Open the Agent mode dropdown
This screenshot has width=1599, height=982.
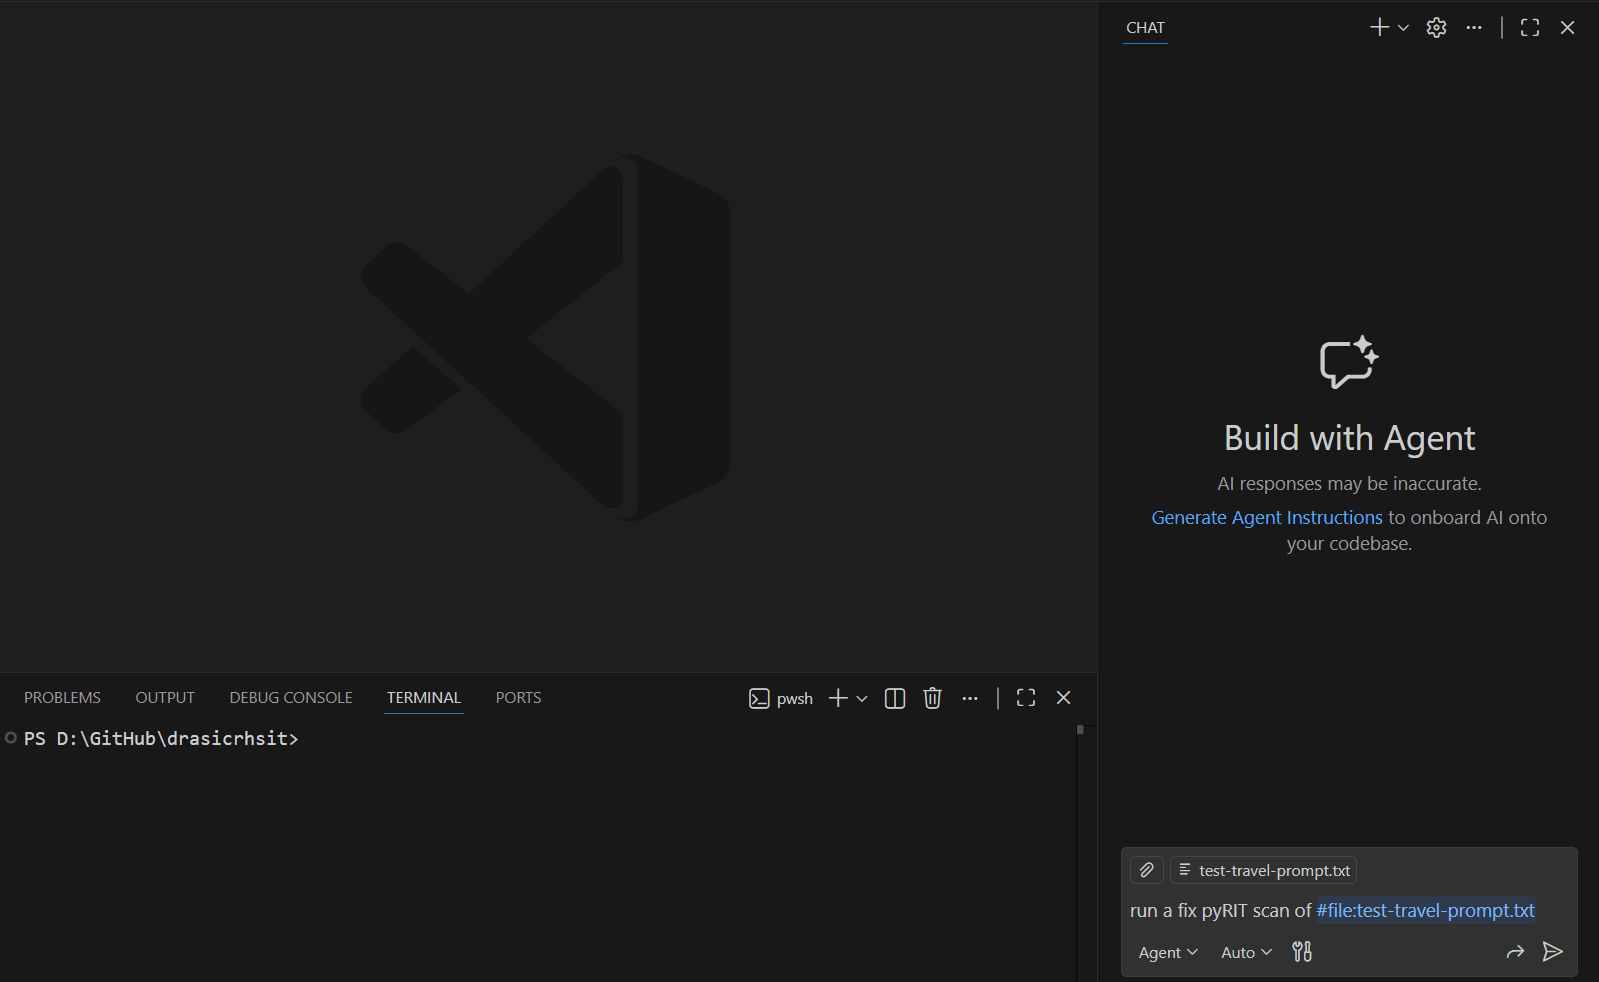(x=1167, y=952)
